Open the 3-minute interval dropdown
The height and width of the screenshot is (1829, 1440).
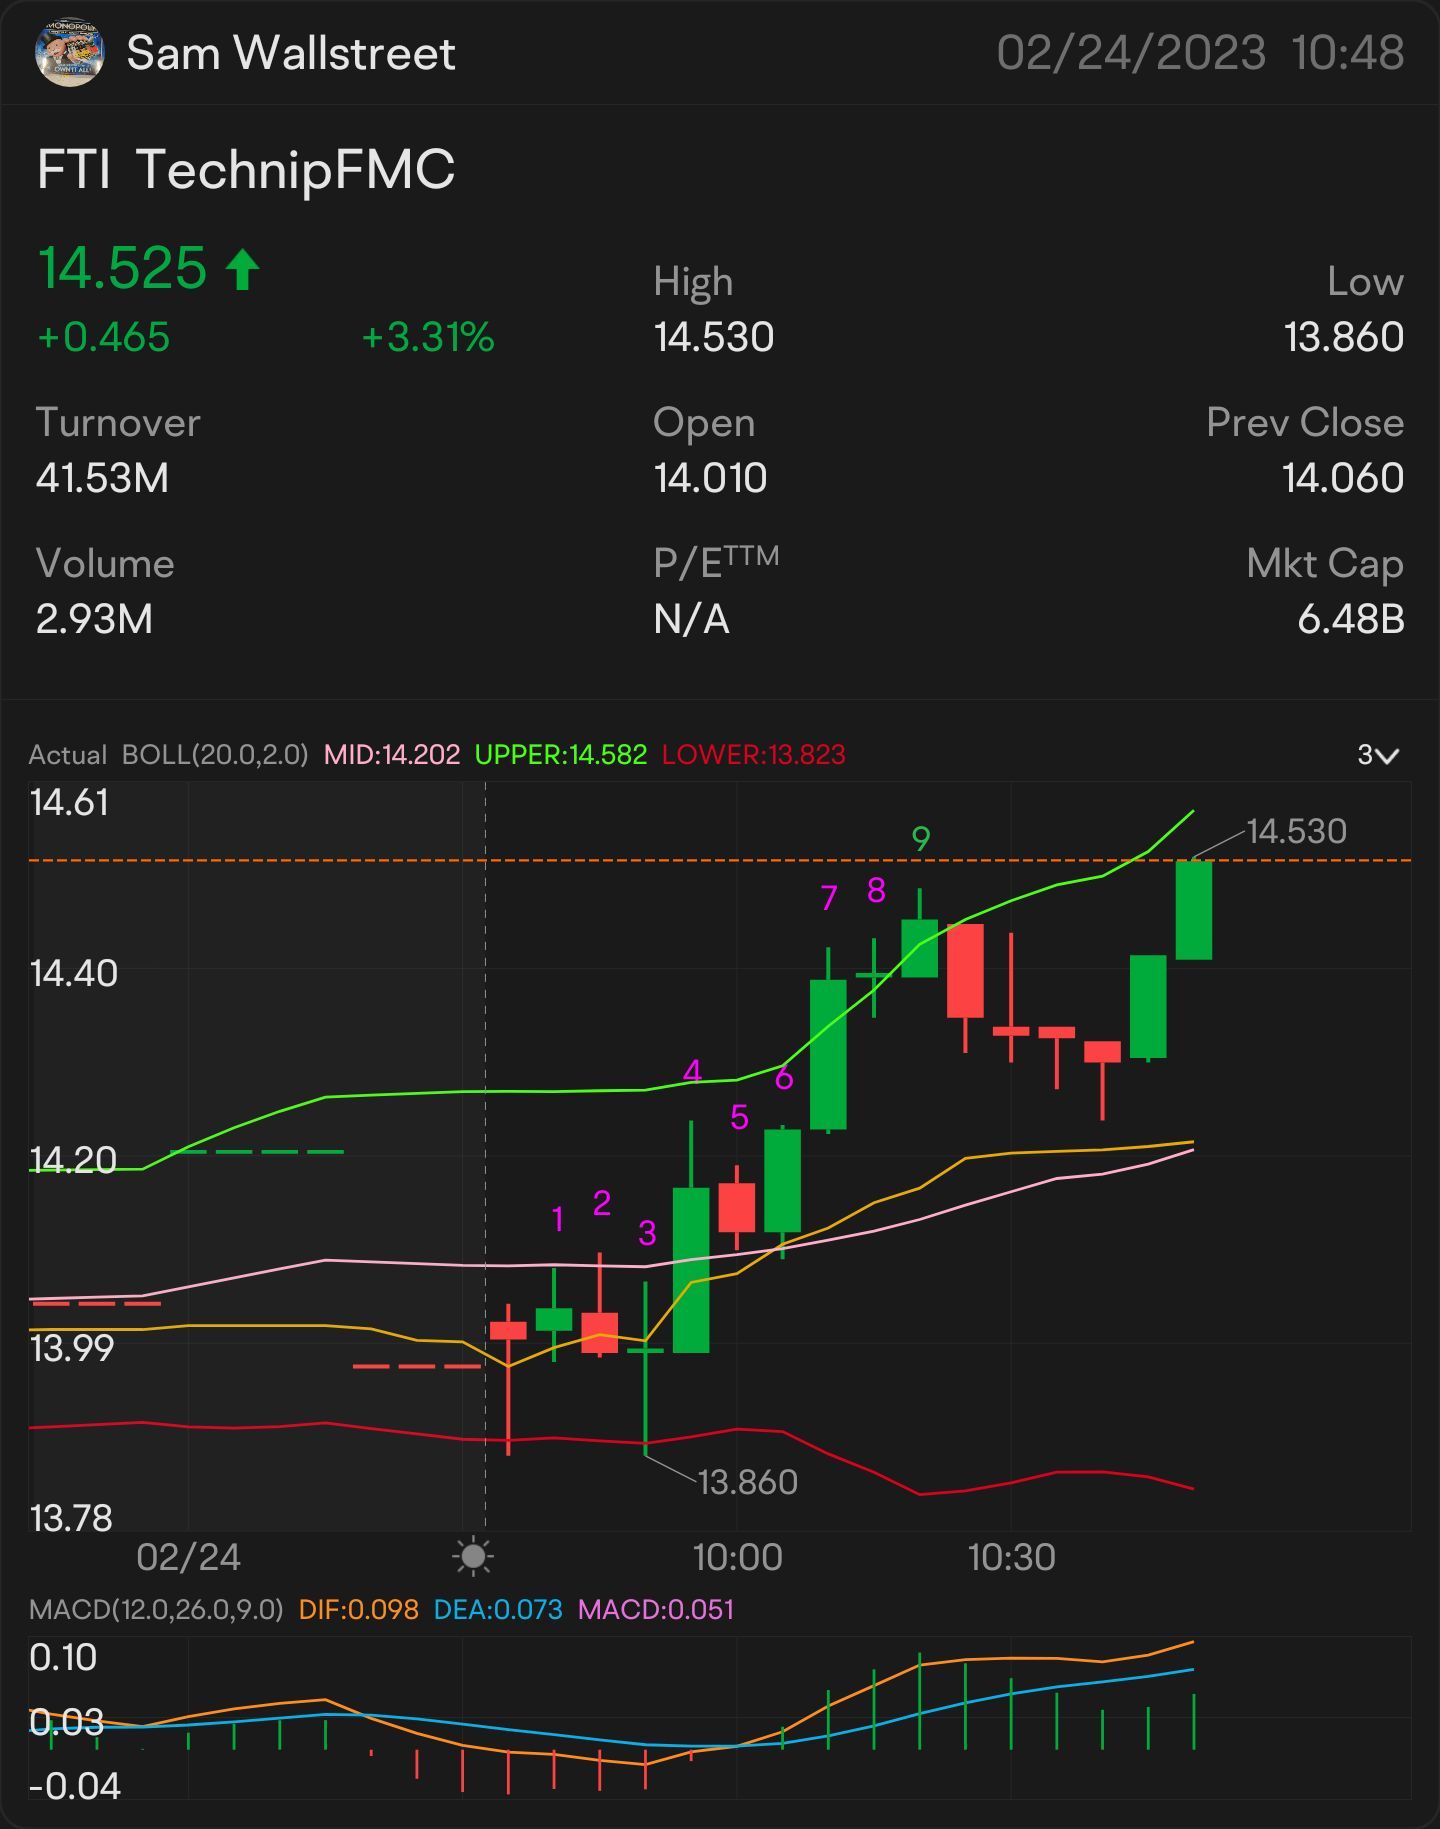(x=1377, y=755)
